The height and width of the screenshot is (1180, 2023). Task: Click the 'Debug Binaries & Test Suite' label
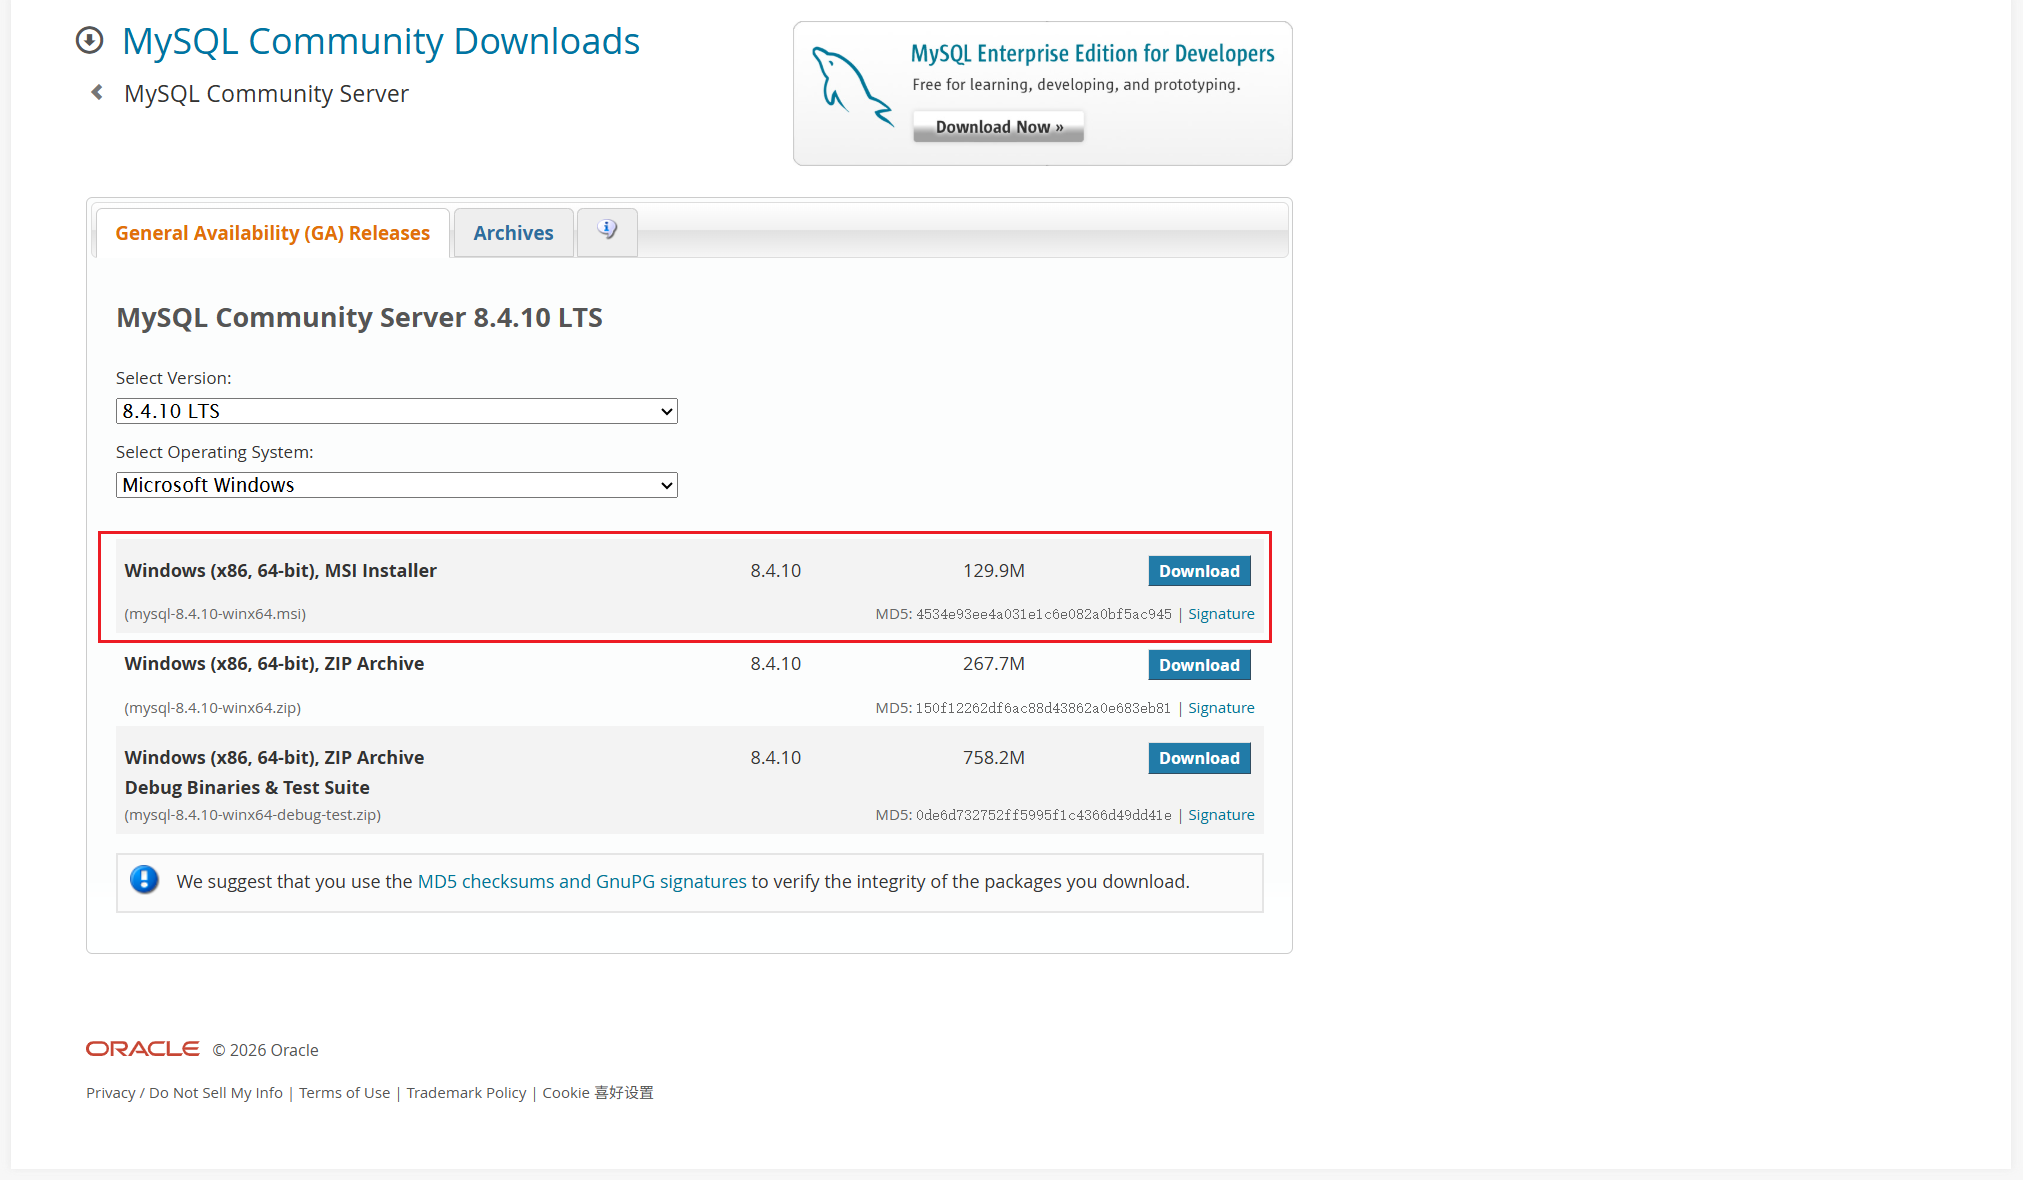(247, 787)
